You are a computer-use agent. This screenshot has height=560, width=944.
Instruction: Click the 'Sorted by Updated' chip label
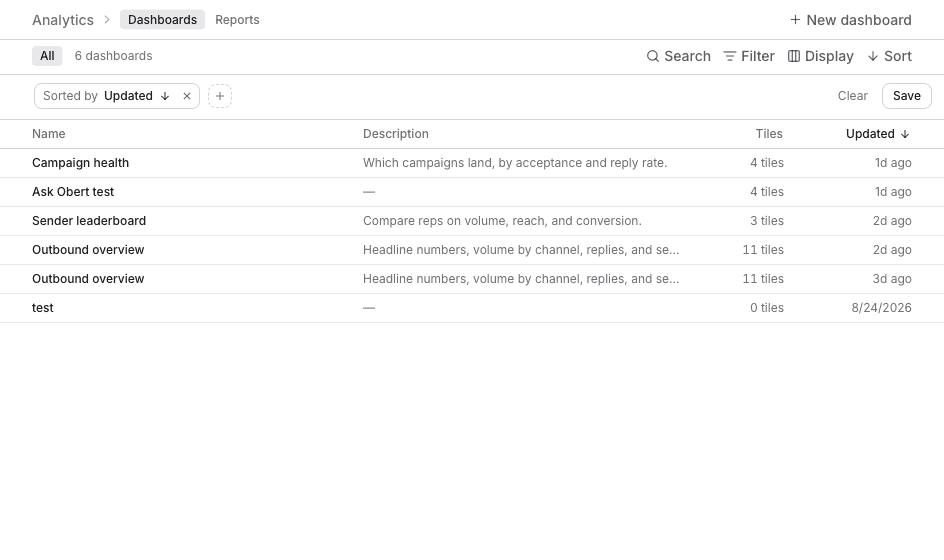click(x=98, y=96)
